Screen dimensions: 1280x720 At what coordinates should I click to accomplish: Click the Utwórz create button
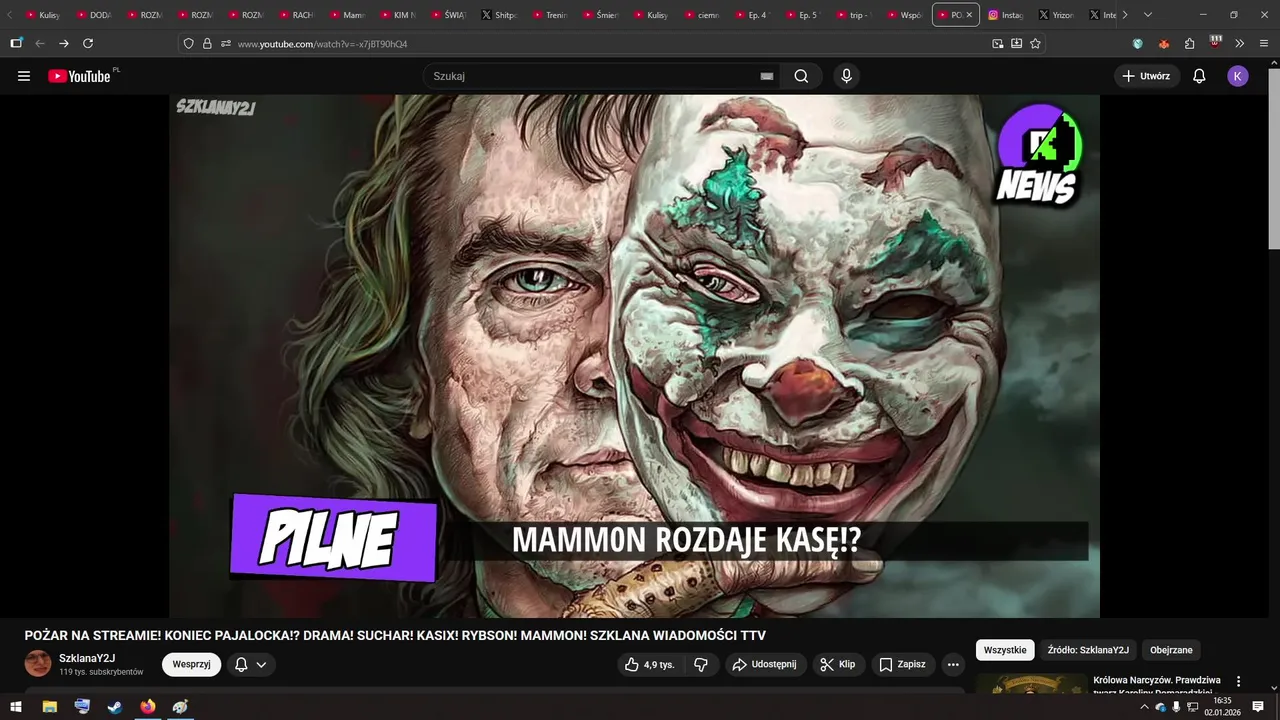(1146, 76)
